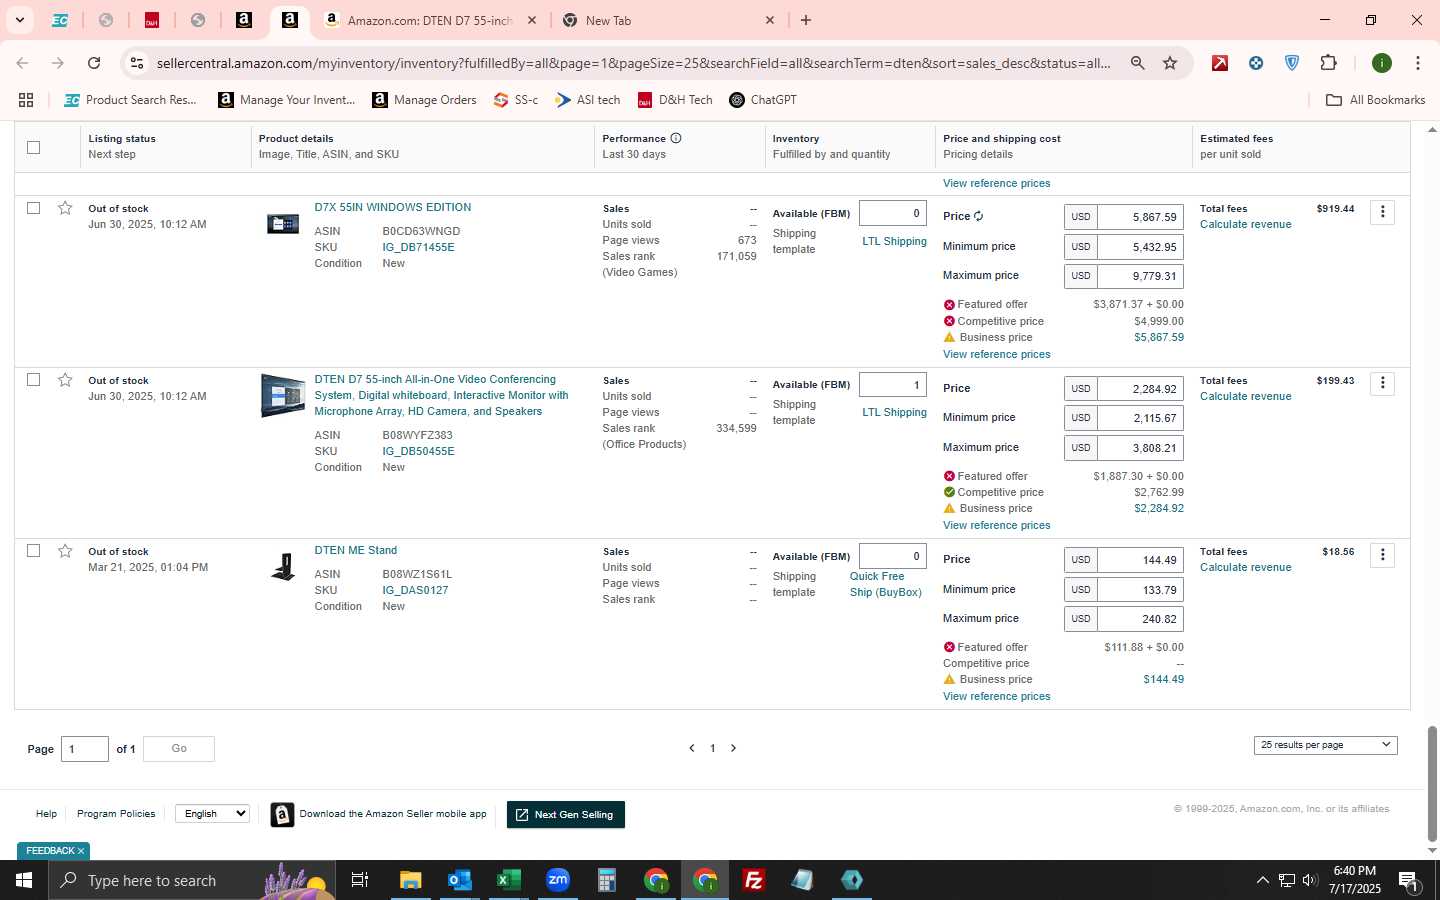Open Outlook from the taskbar
This screenshot has height=900, width=1440.
pos(459,880)
